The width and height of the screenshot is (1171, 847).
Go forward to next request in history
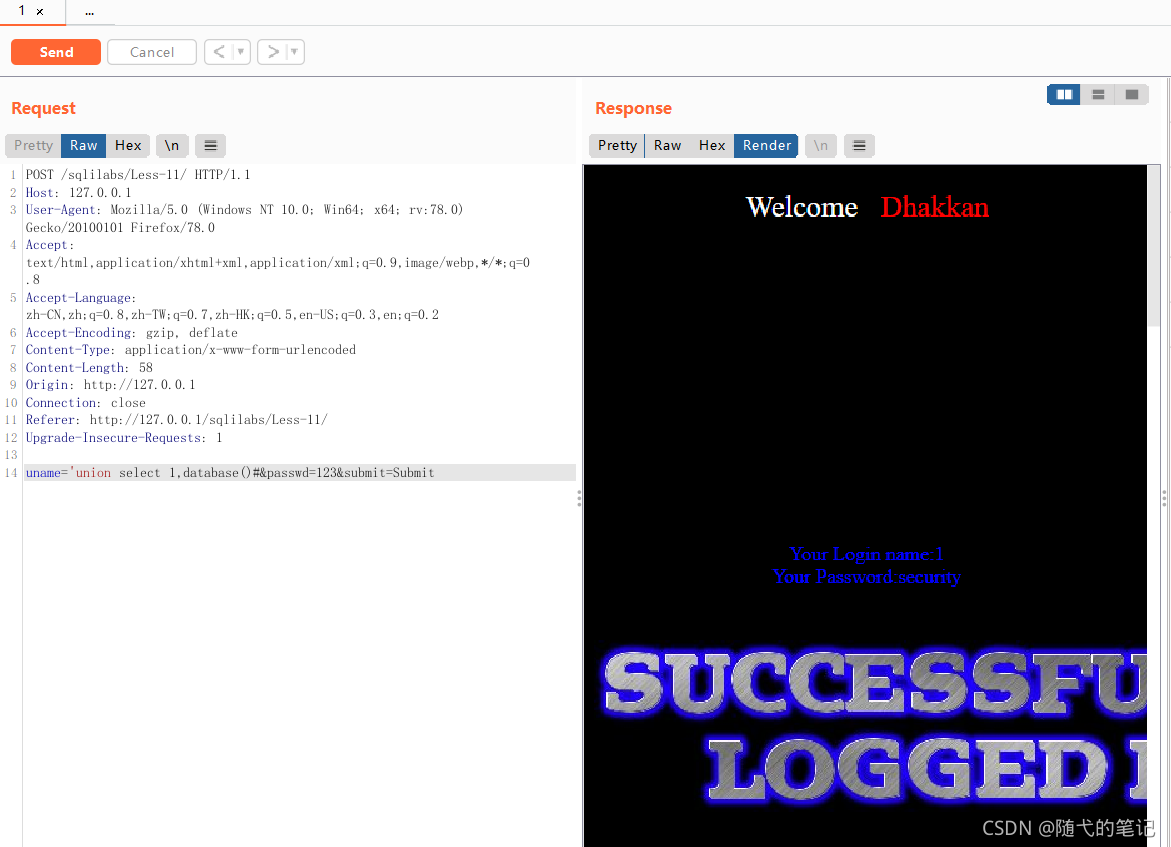click(273, 52)
